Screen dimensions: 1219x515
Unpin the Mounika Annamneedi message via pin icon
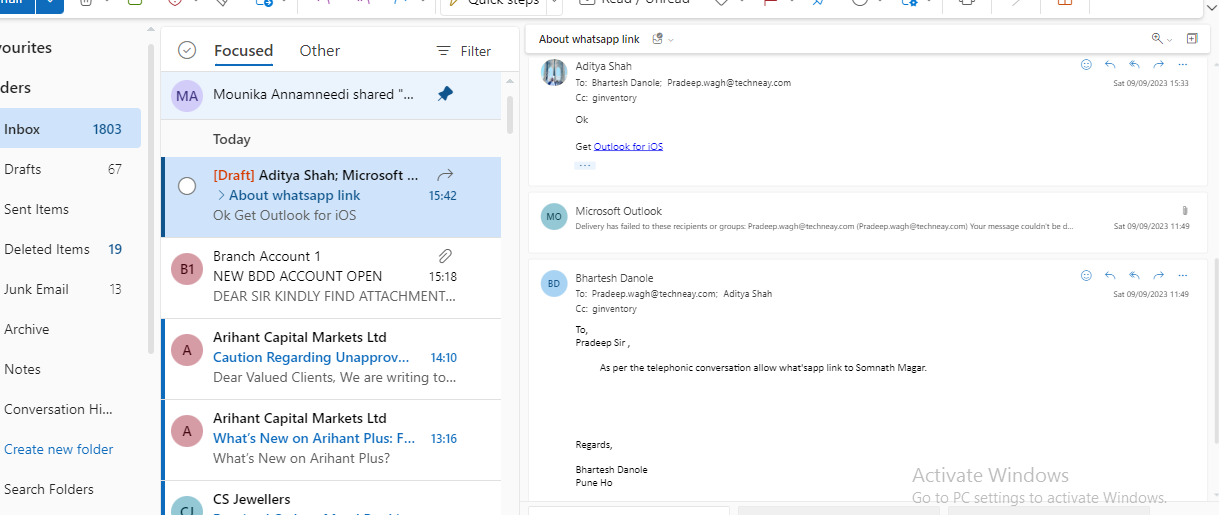coord(445,94)
